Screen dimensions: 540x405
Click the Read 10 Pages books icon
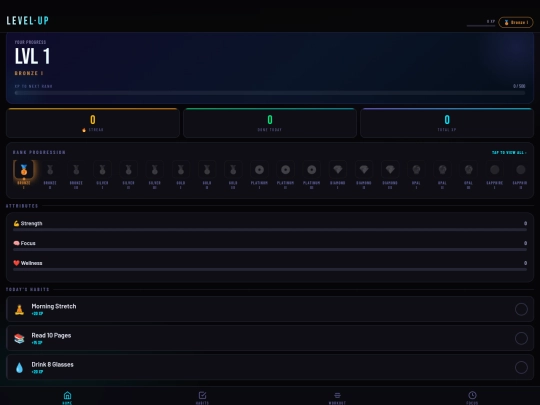(x=19, y=339)
